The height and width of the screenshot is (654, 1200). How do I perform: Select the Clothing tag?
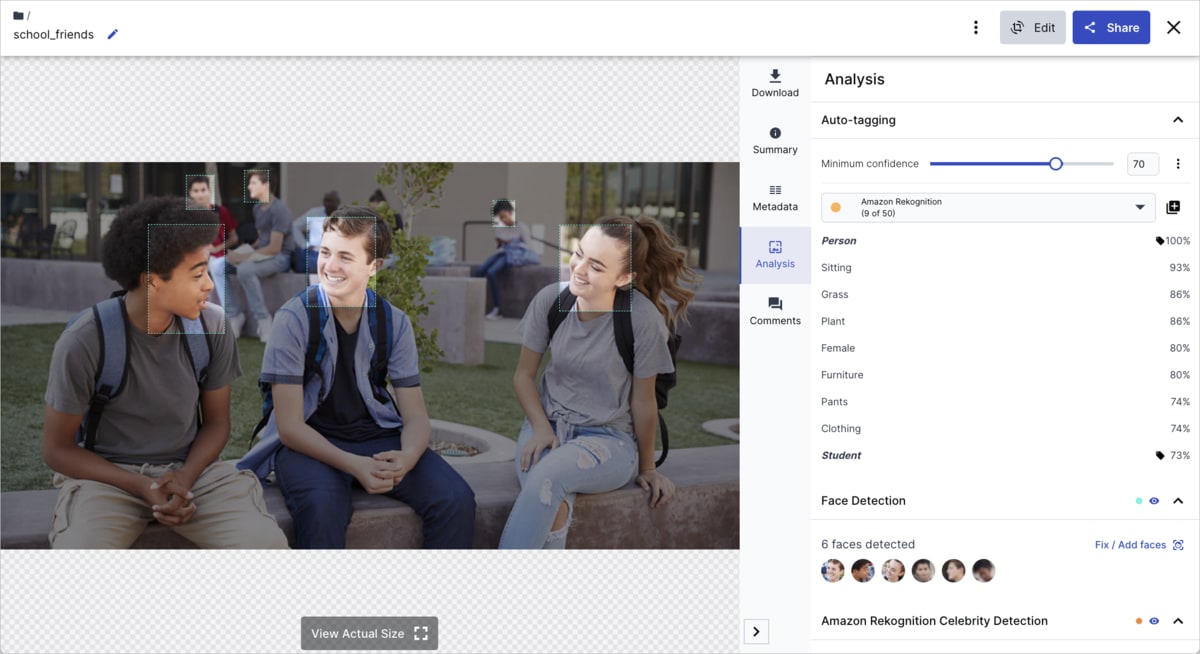pyautogui.click(x=1005, y=429)
